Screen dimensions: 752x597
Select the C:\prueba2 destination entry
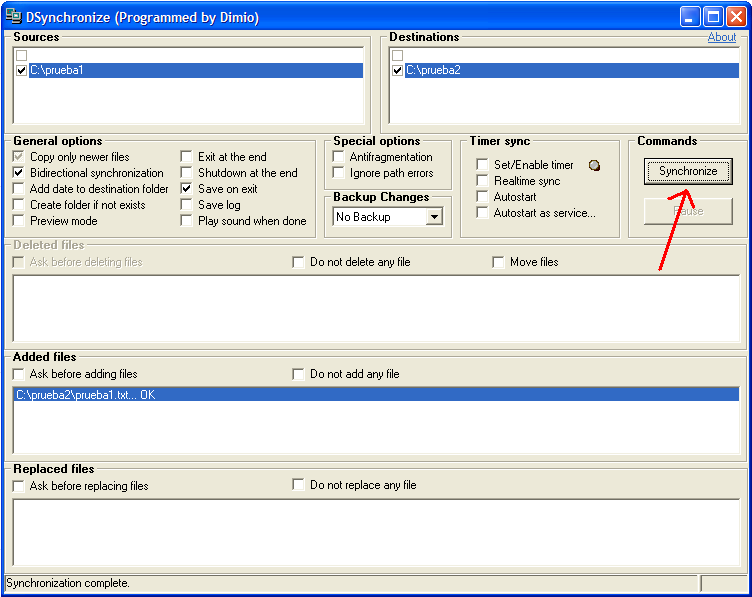572,70
